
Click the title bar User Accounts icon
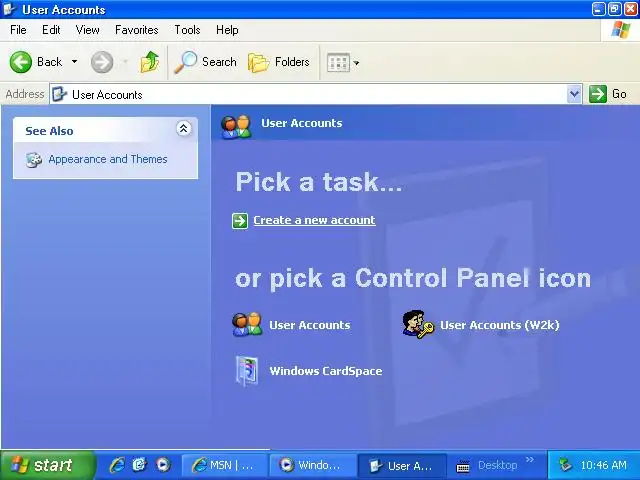[x=9, y=9]
